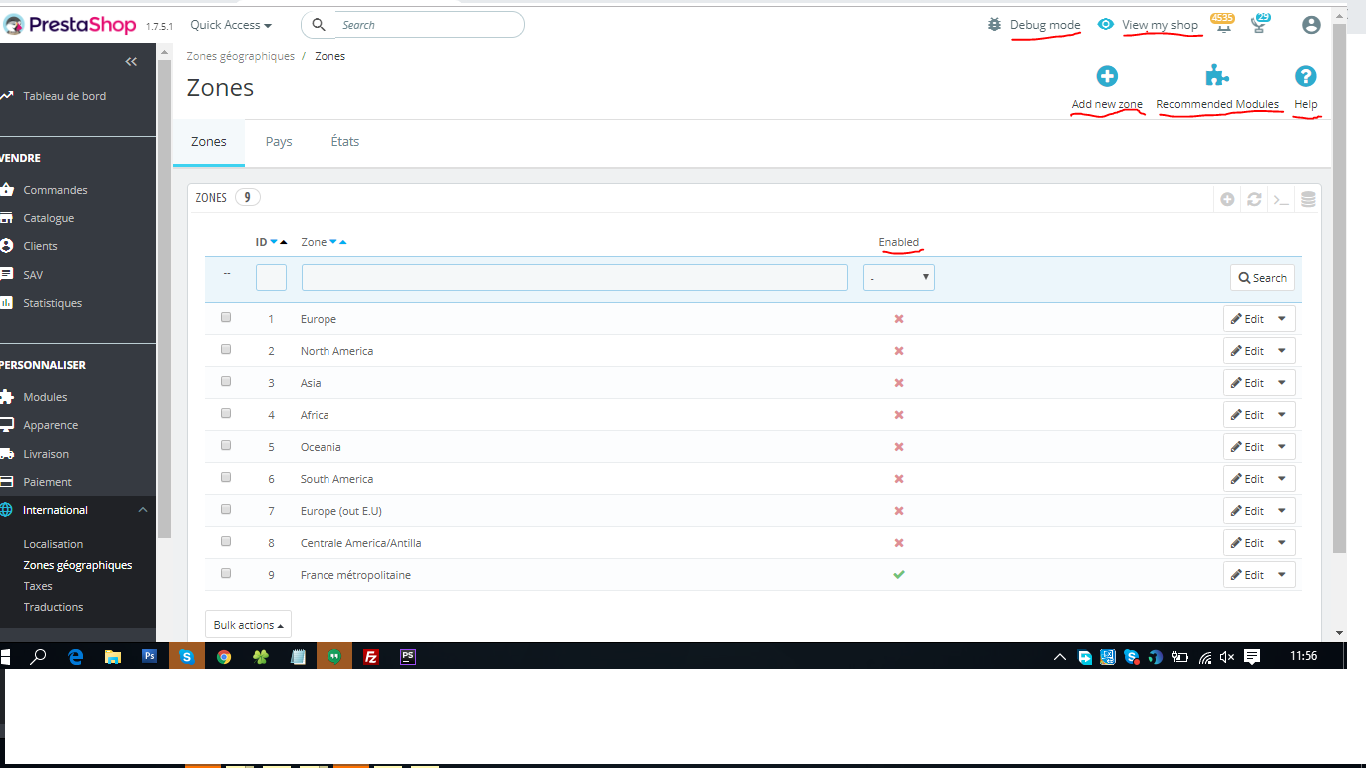
Task: Export to SQL Manager database icon
Action: 1308,199
